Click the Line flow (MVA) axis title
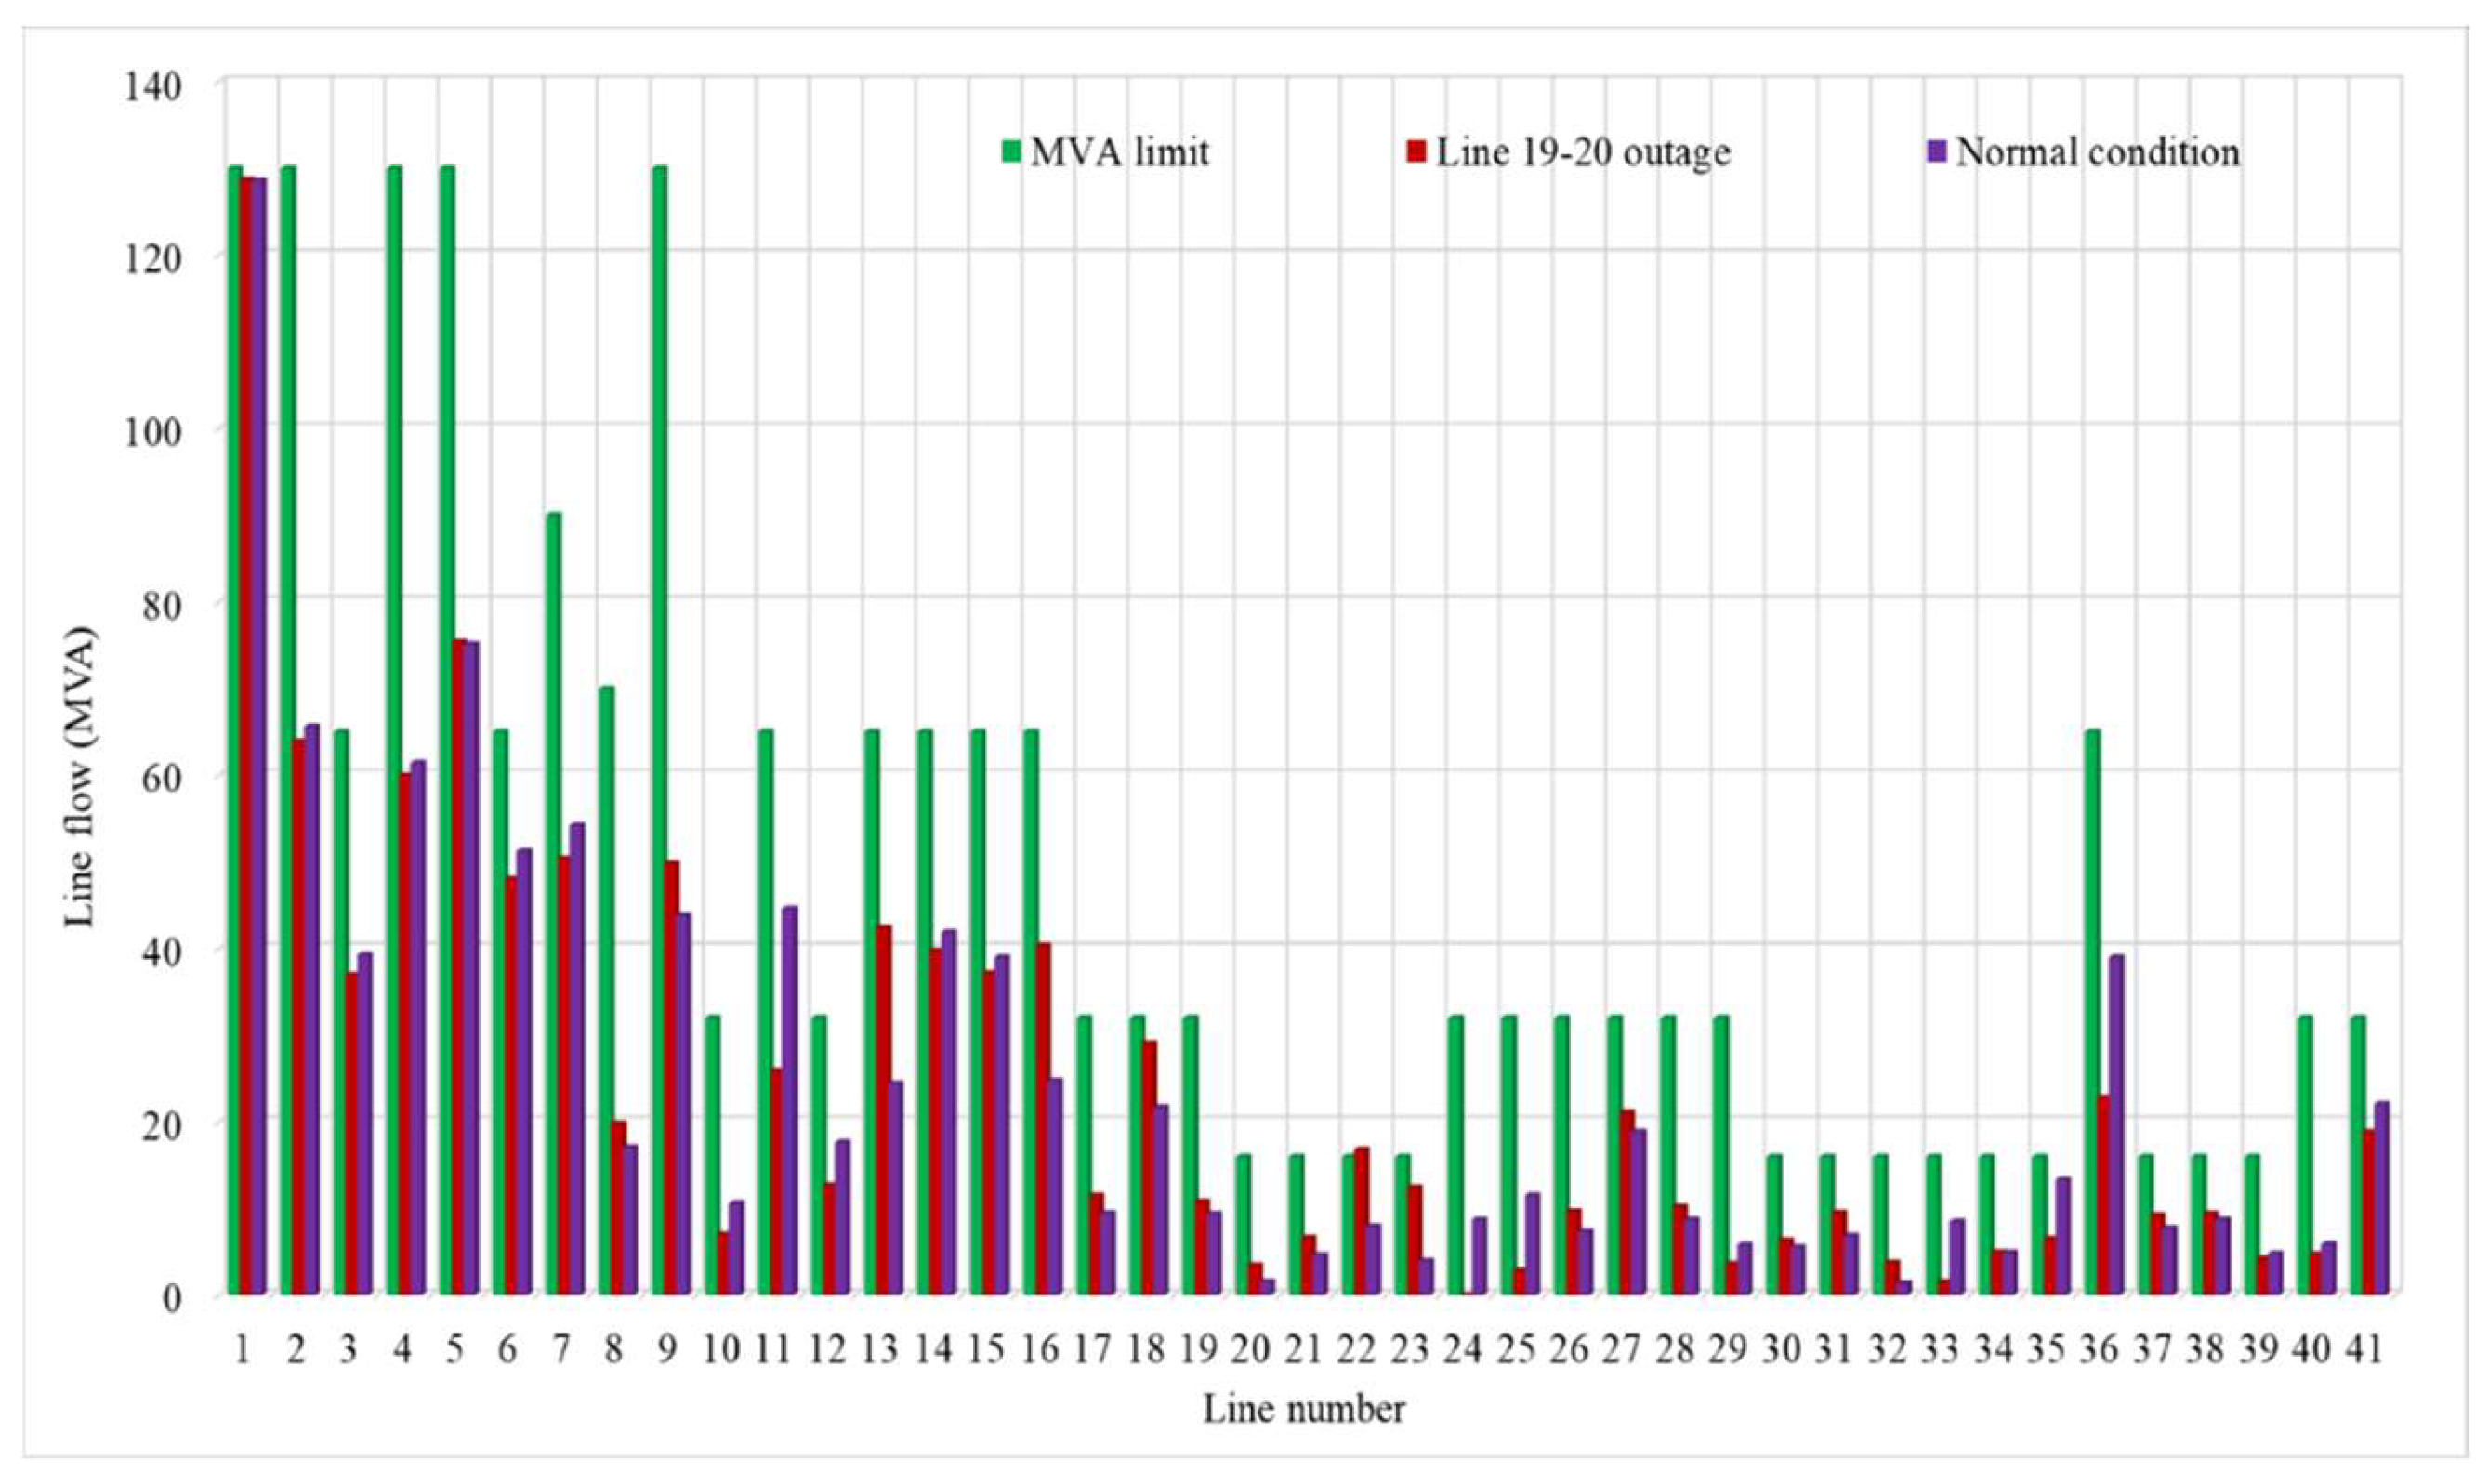 coord(81,777)
